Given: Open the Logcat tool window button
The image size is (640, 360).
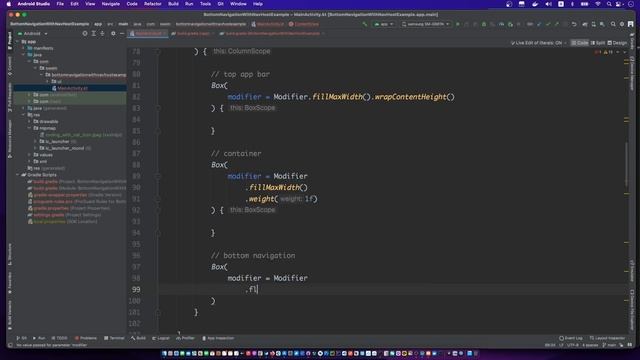Looking at the screenshot, I should [x=161, y=338].
